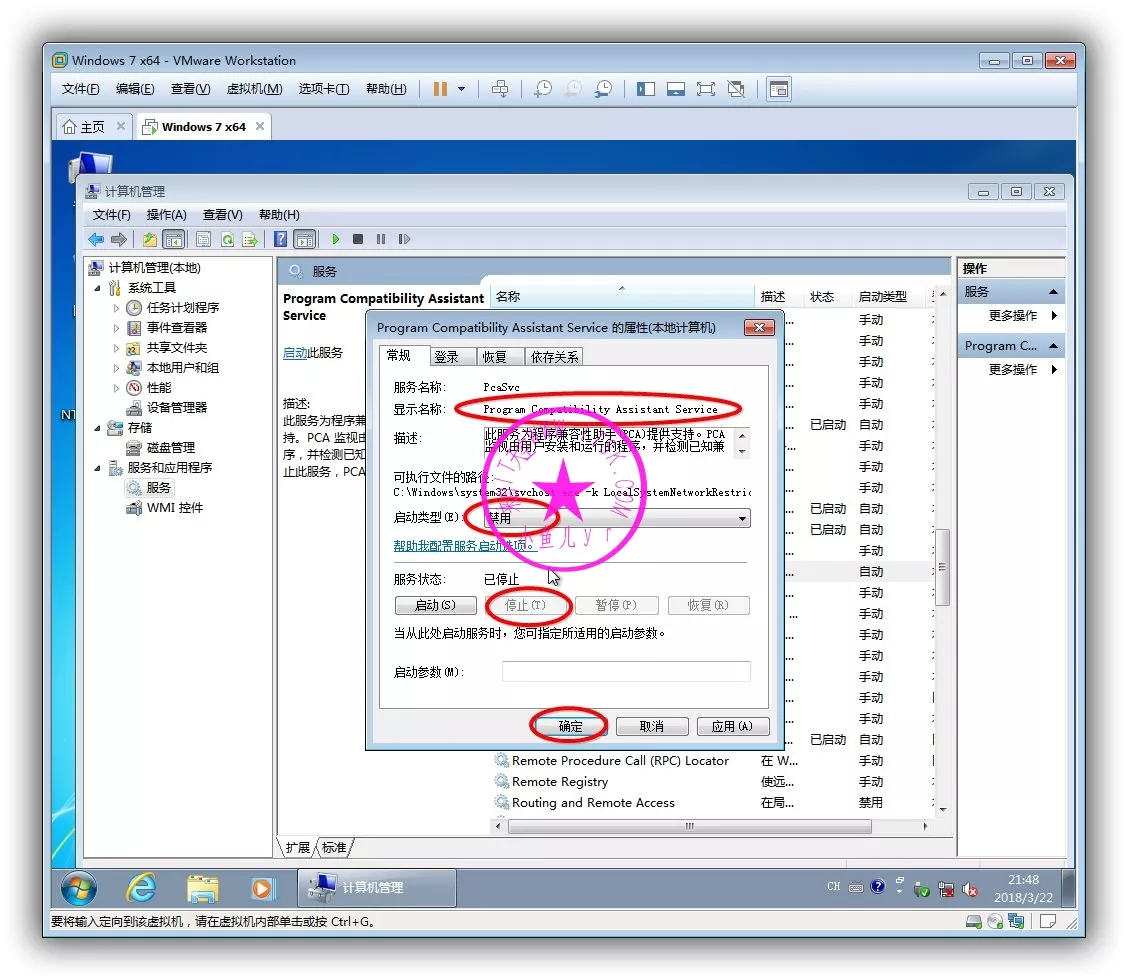Click the 启动参数 input field
This screenshot has height=980, width=1128.
pos(625,672)
